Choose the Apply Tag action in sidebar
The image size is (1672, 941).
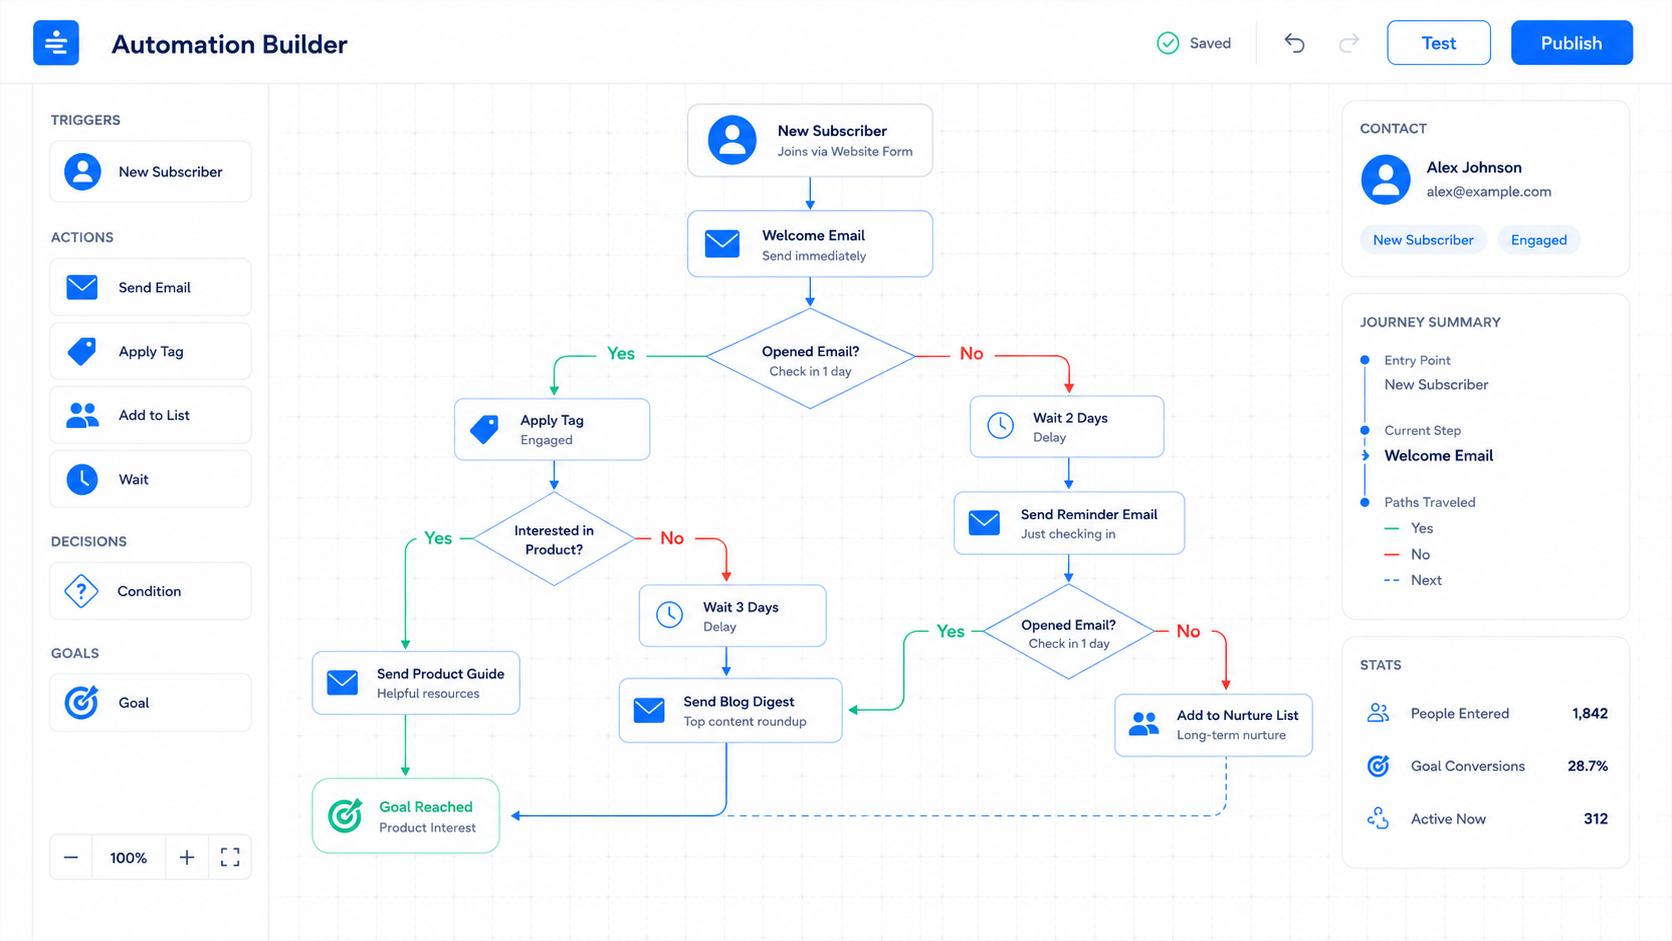click(150, 351)
